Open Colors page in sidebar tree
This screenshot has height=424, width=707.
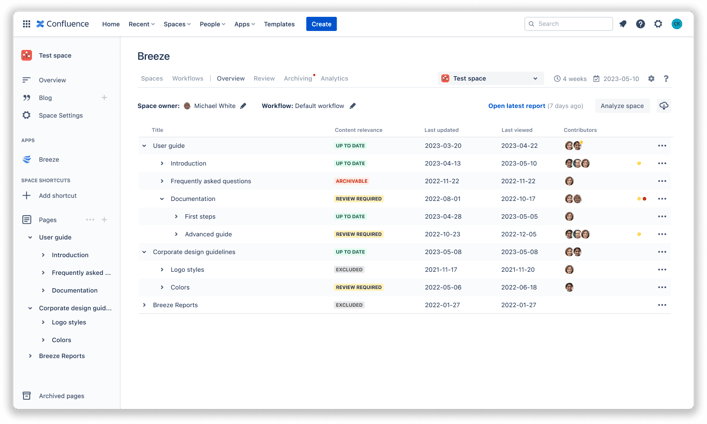61,340
